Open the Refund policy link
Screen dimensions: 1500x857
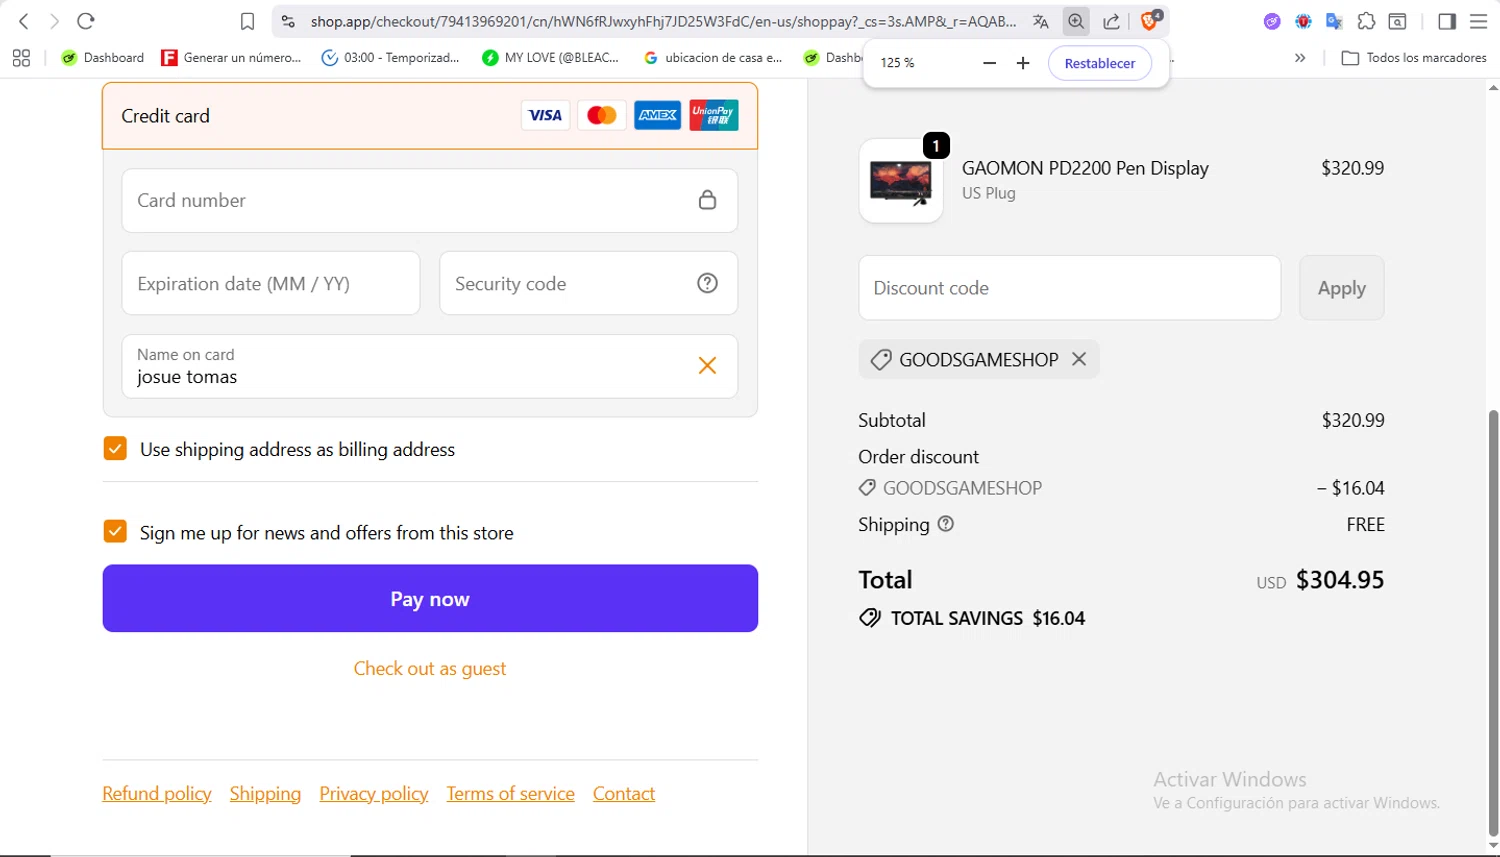157,793
